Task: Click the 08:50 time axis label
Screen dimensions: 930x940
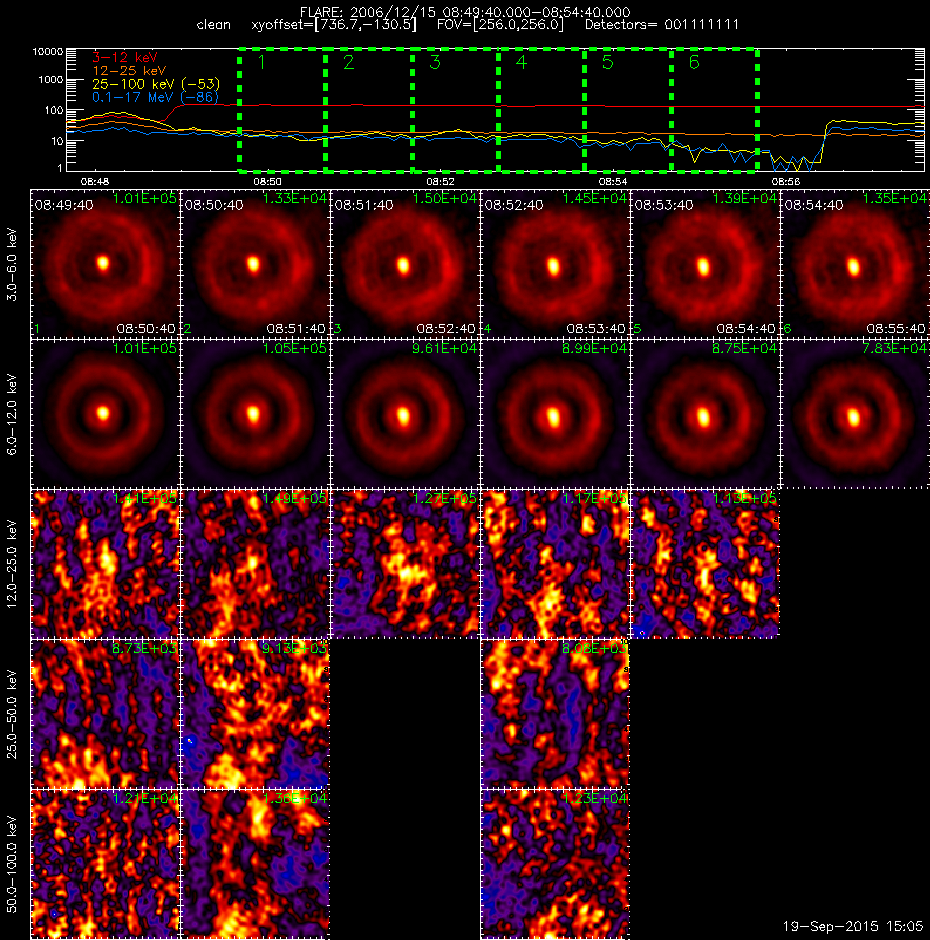Action: 267,181
